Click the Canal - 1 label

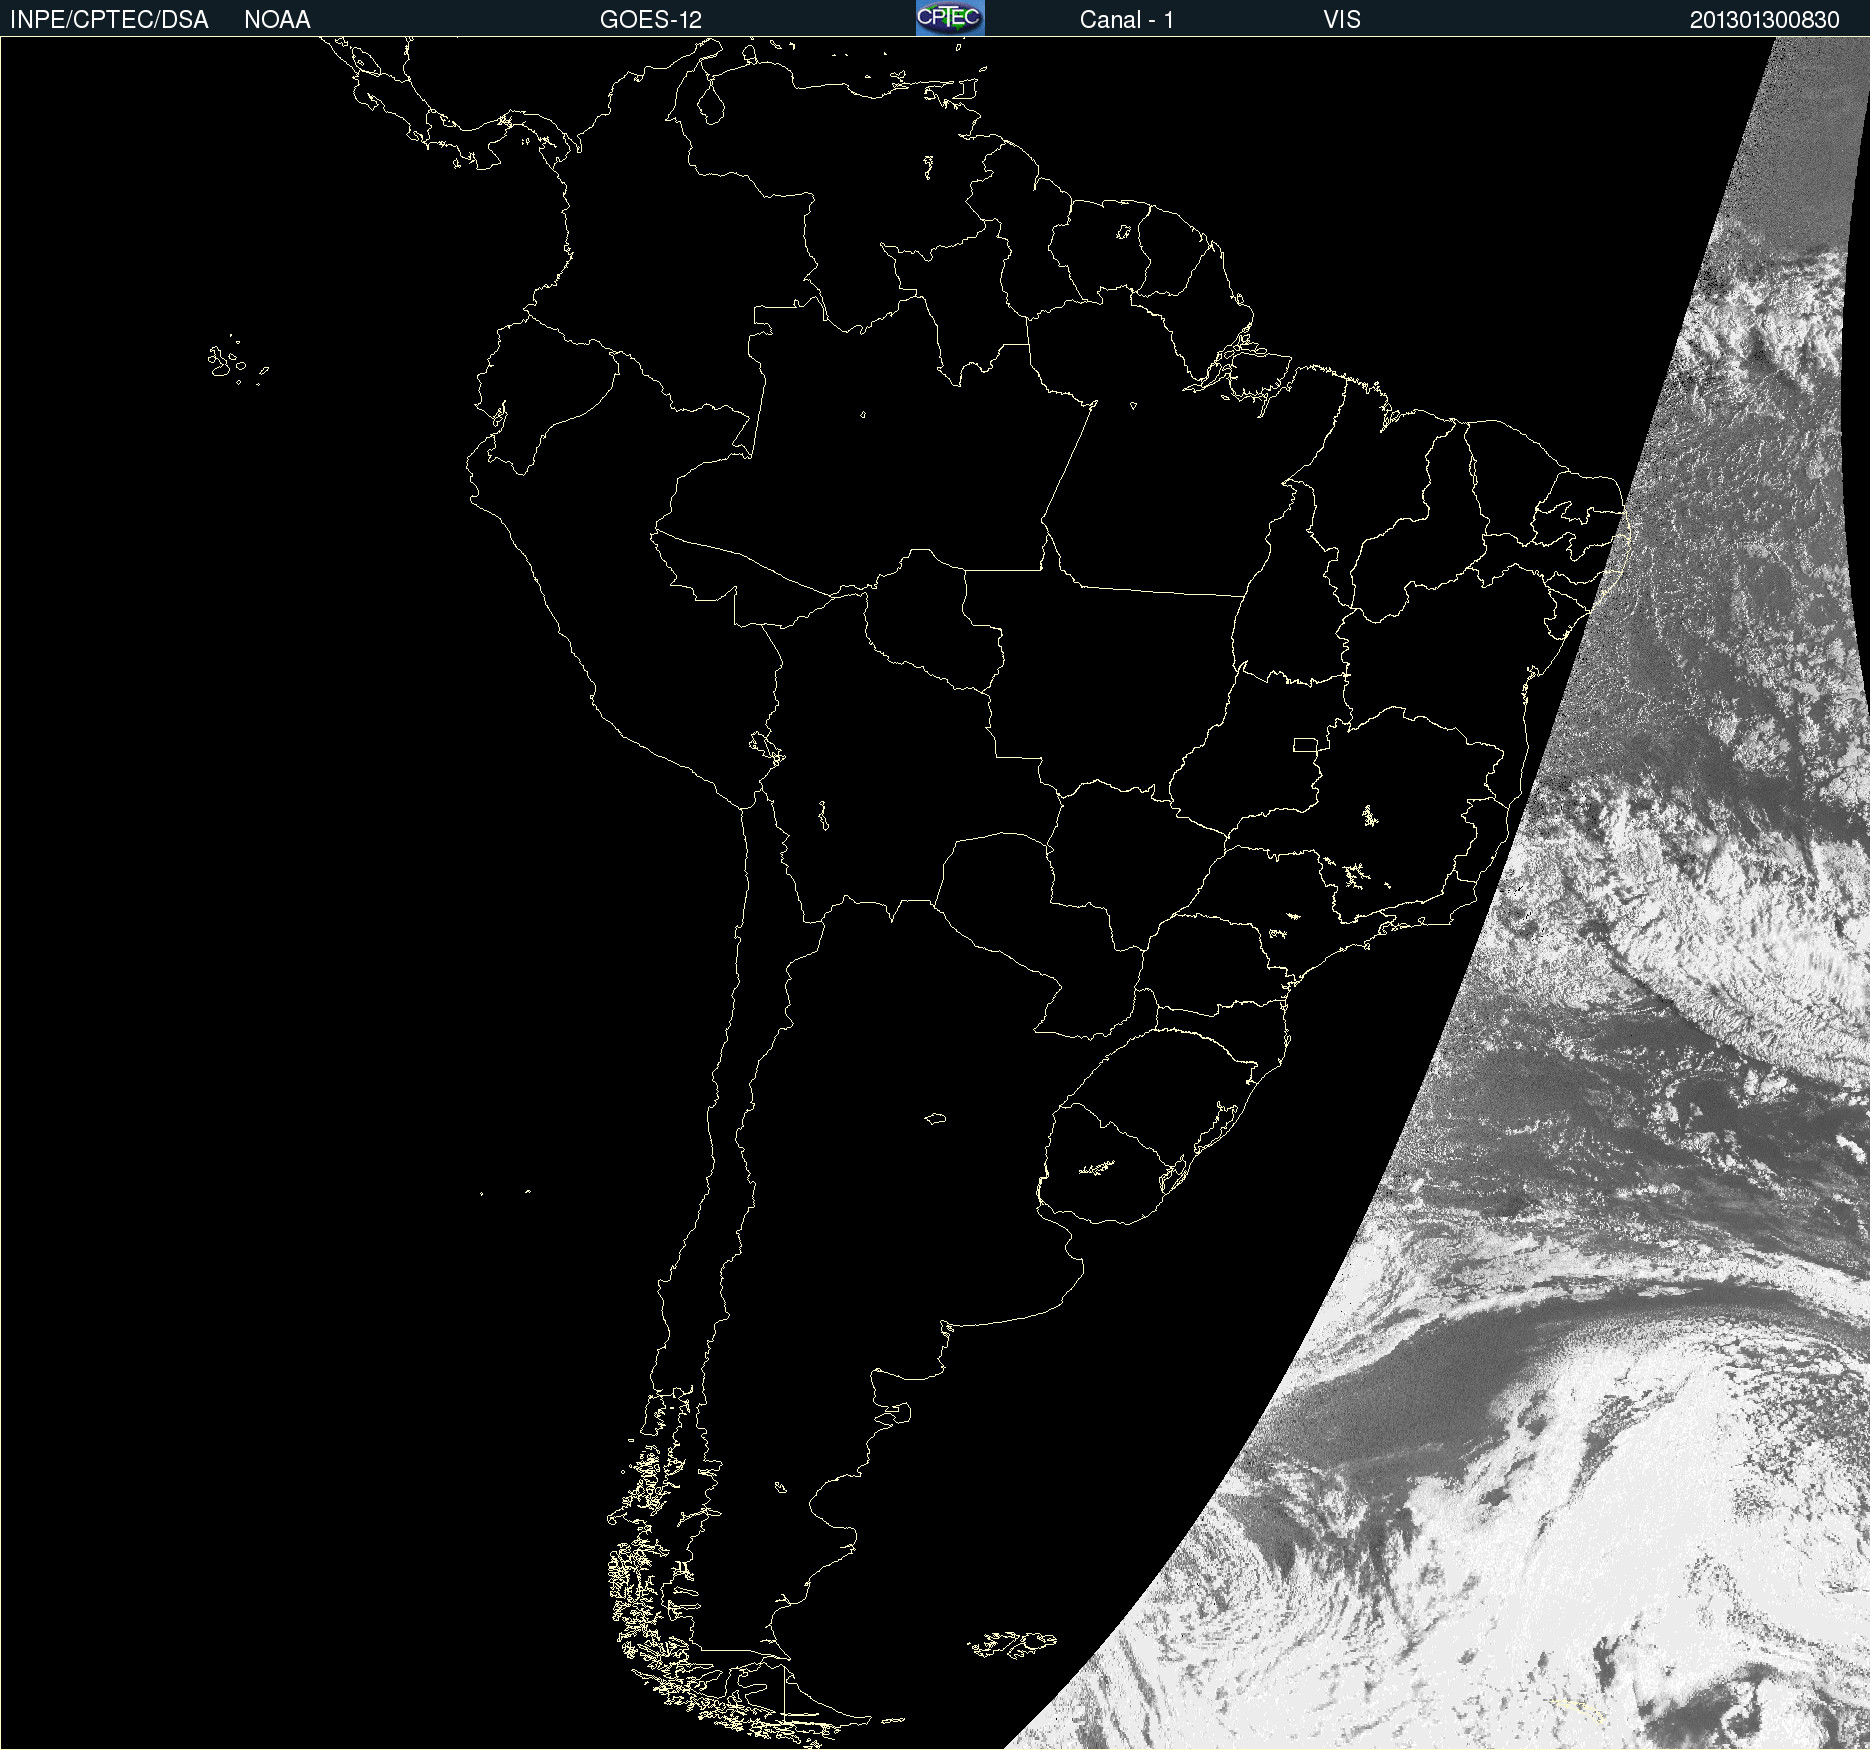click(x=1126, y=20)
